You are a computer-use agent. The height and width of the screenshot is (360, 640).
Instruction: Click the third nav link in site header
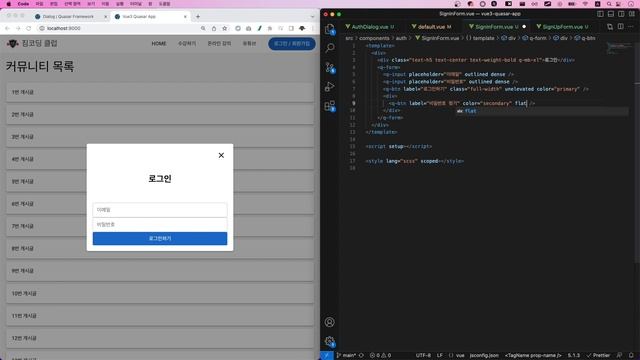click(x=219, y=44)
